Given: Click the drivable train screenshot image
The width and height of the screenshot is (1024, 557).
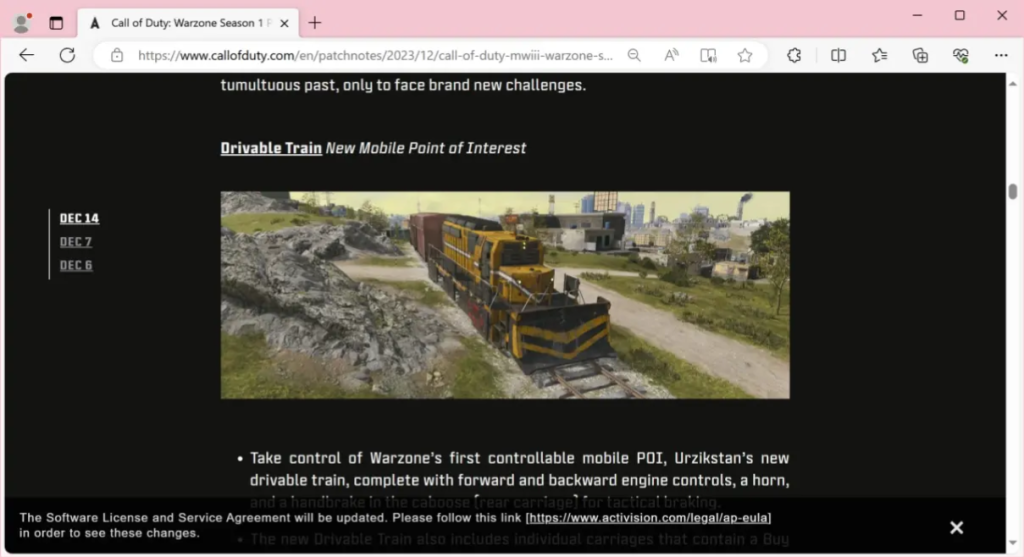Looking at the screenshot, I should coord(505,294).
